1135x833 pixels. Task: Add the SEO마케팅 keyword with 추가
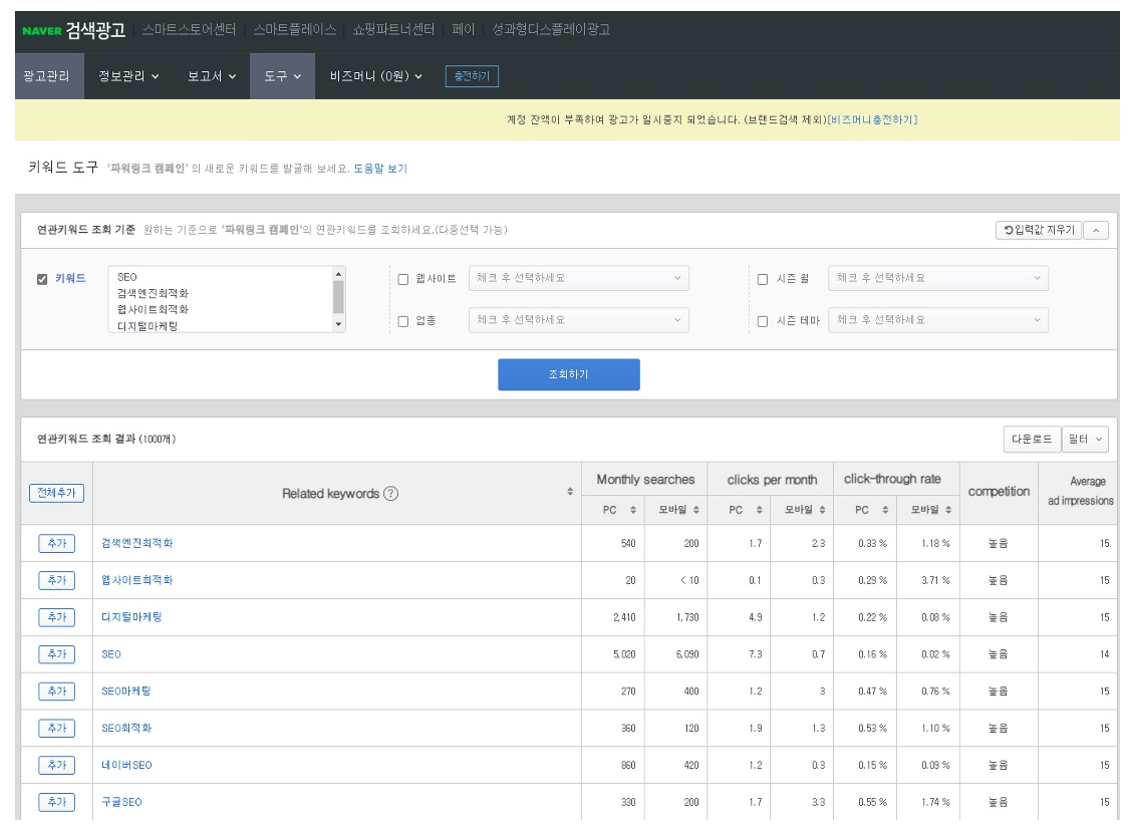[56, 691]
